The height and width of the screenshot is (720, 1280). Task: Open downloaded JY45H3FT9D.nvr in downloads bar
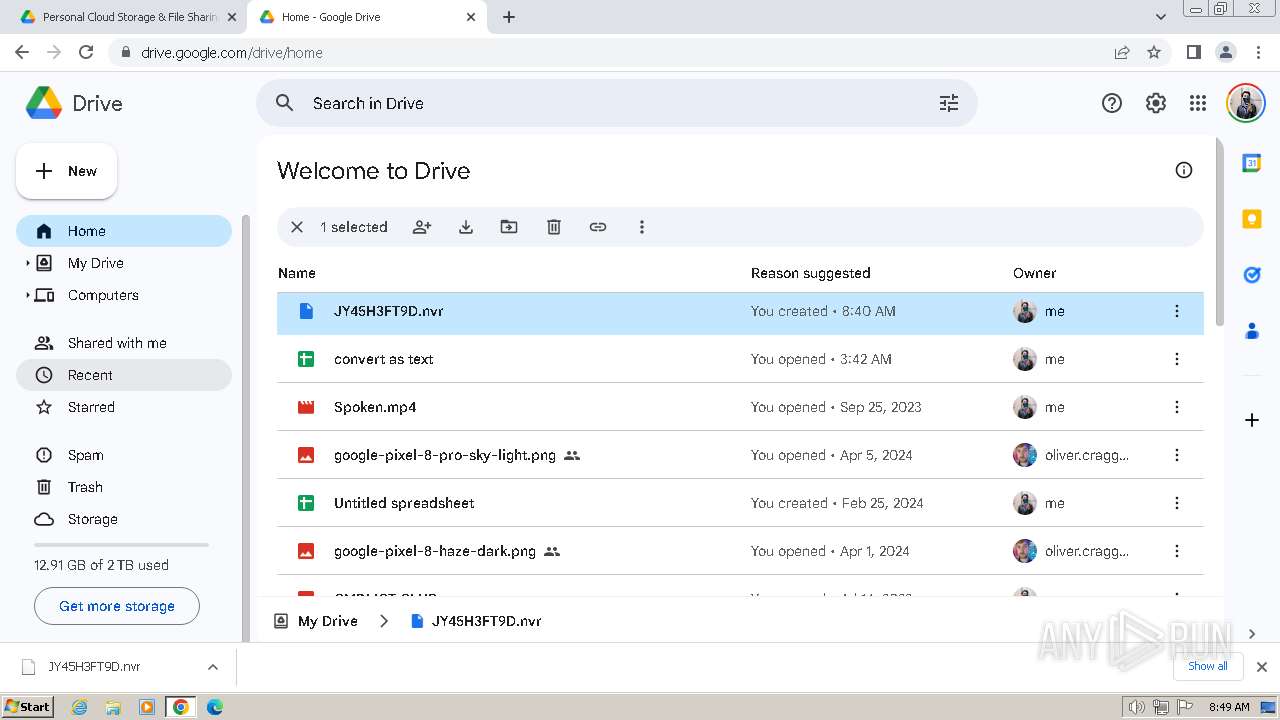94,667
